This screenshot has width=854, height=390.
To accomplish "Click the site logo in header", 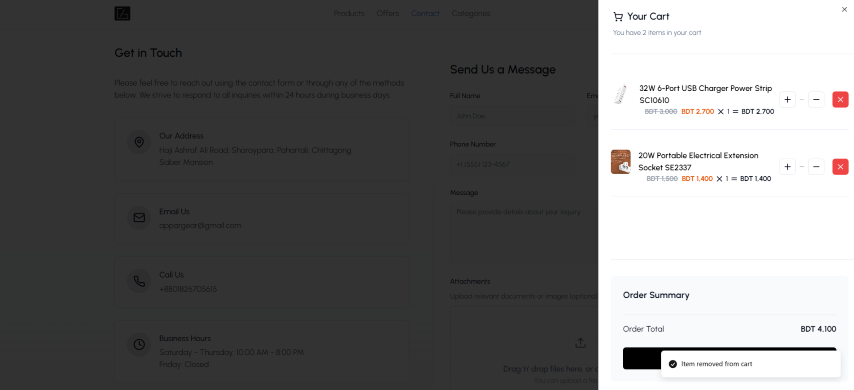I will 122,14.
